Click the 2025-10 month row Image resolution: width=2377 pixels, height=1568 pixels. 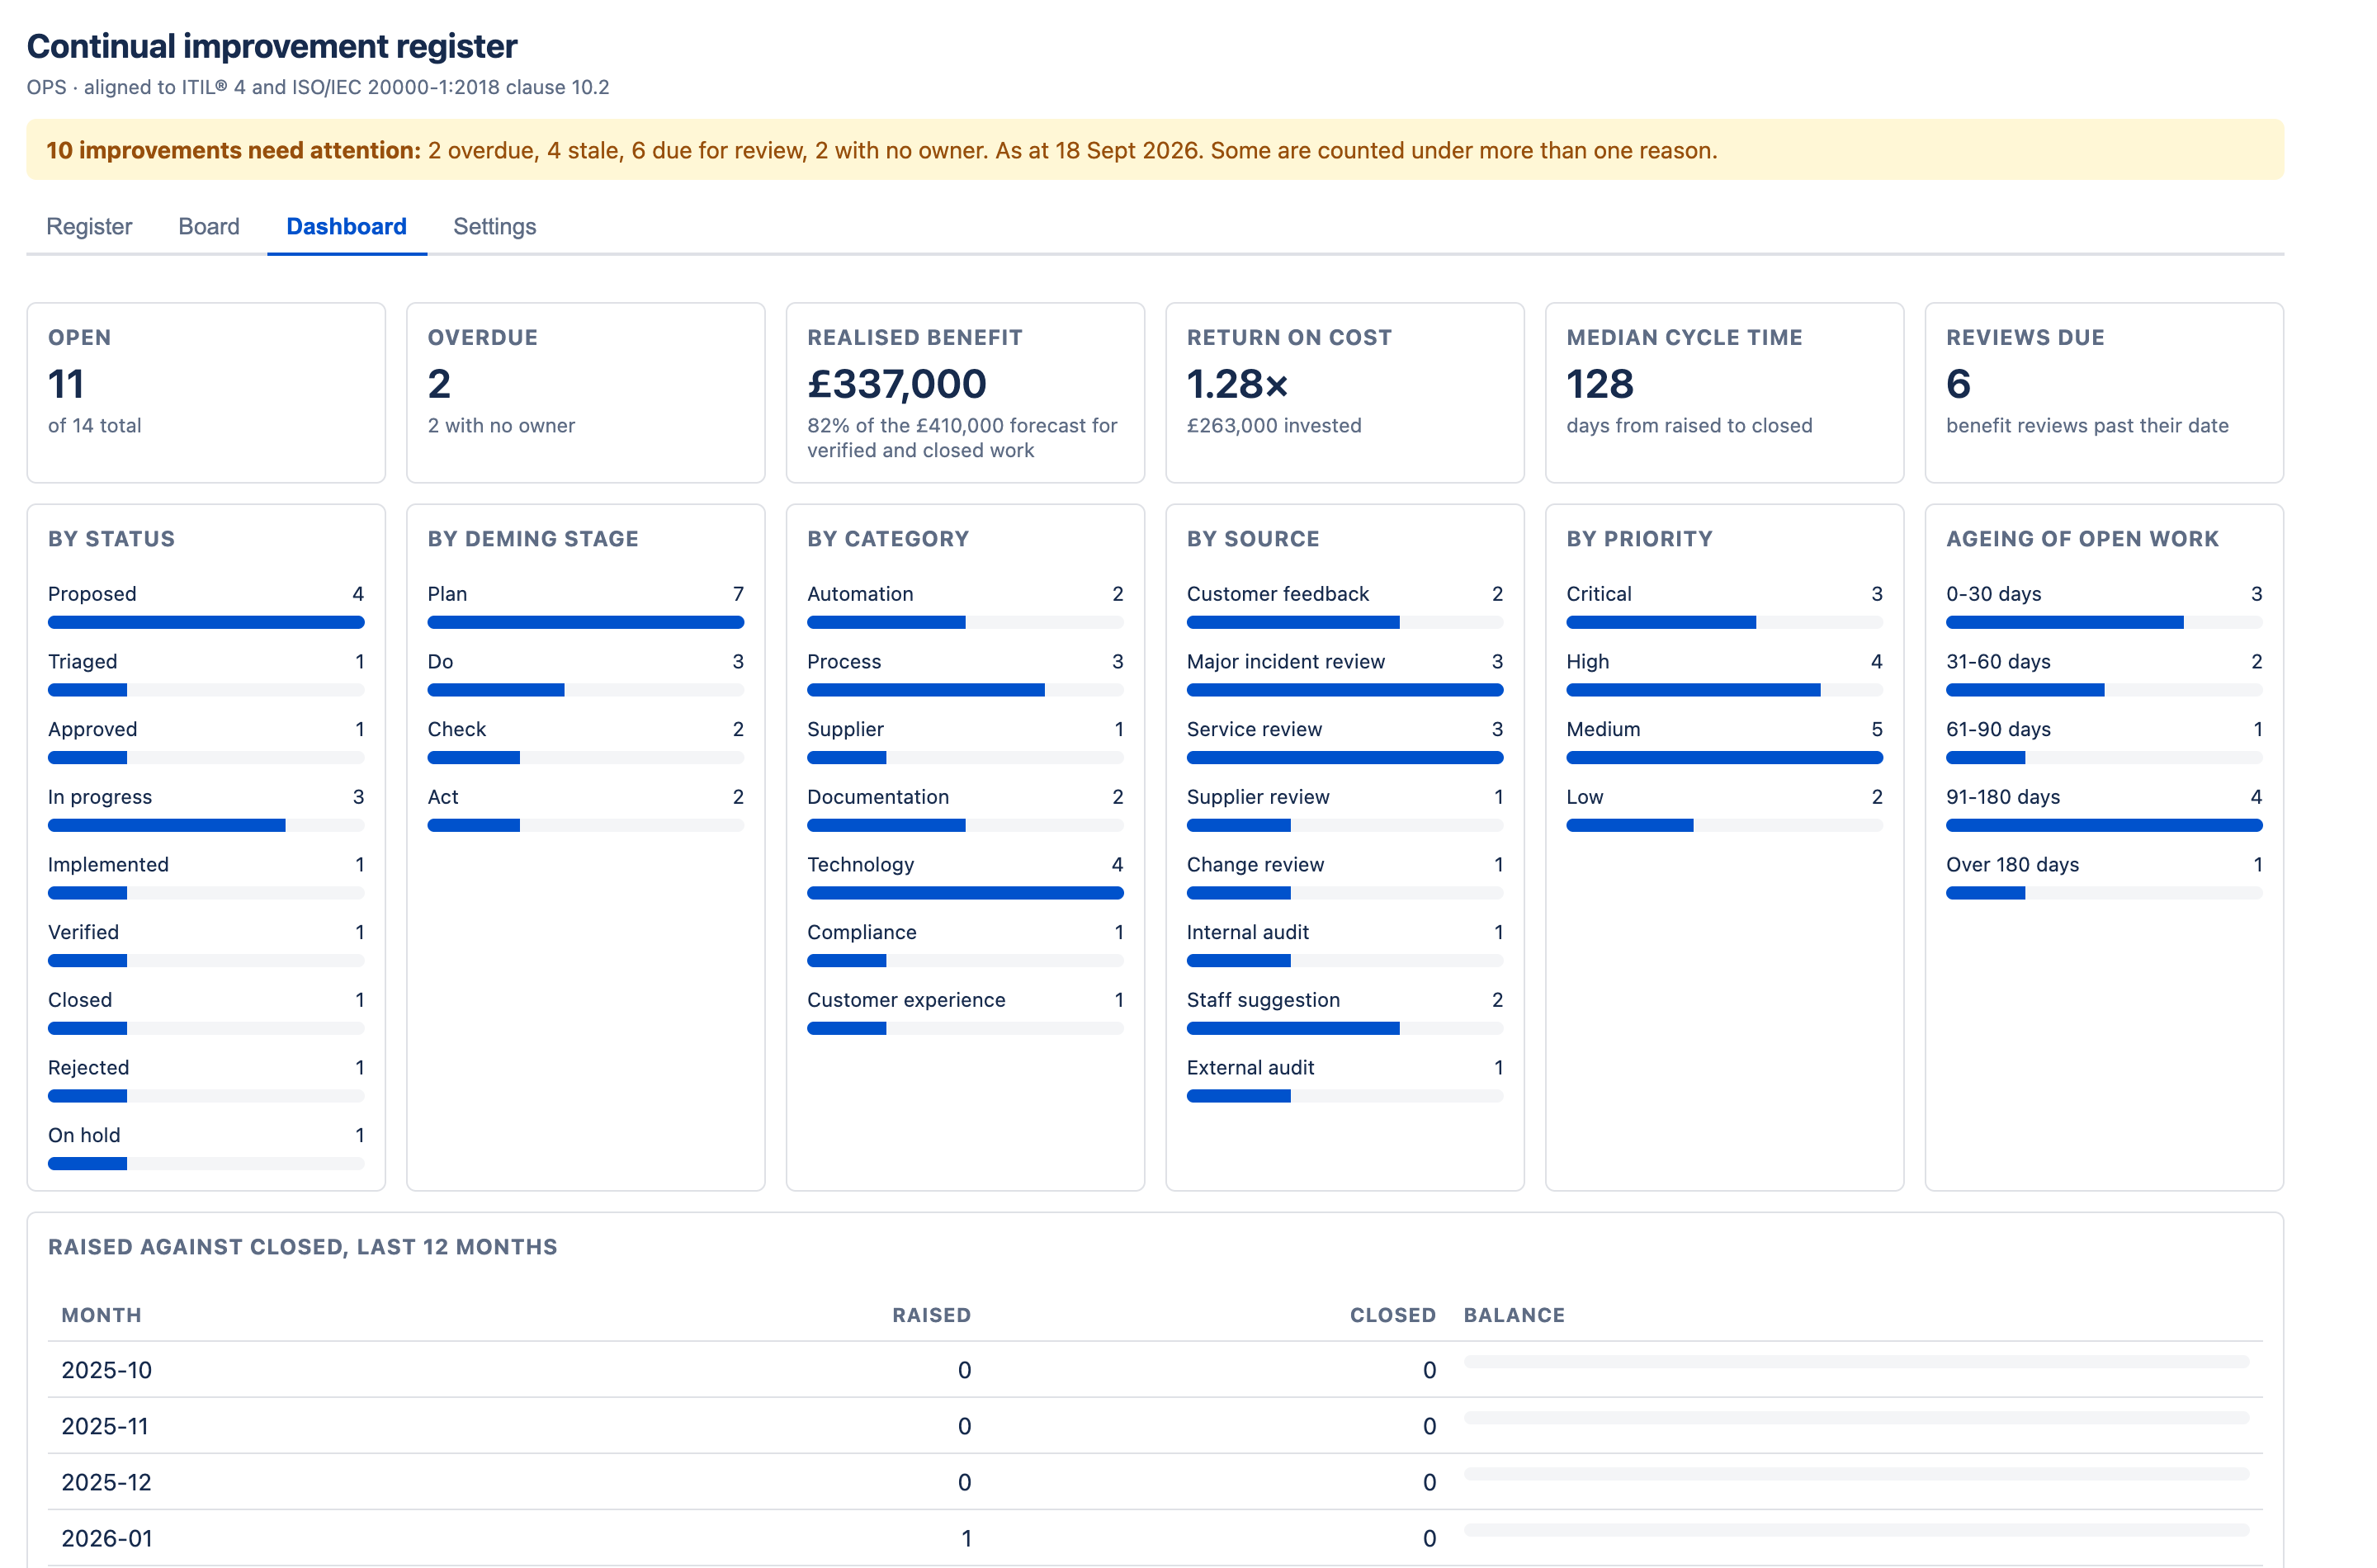(x=1154, y=1369)
